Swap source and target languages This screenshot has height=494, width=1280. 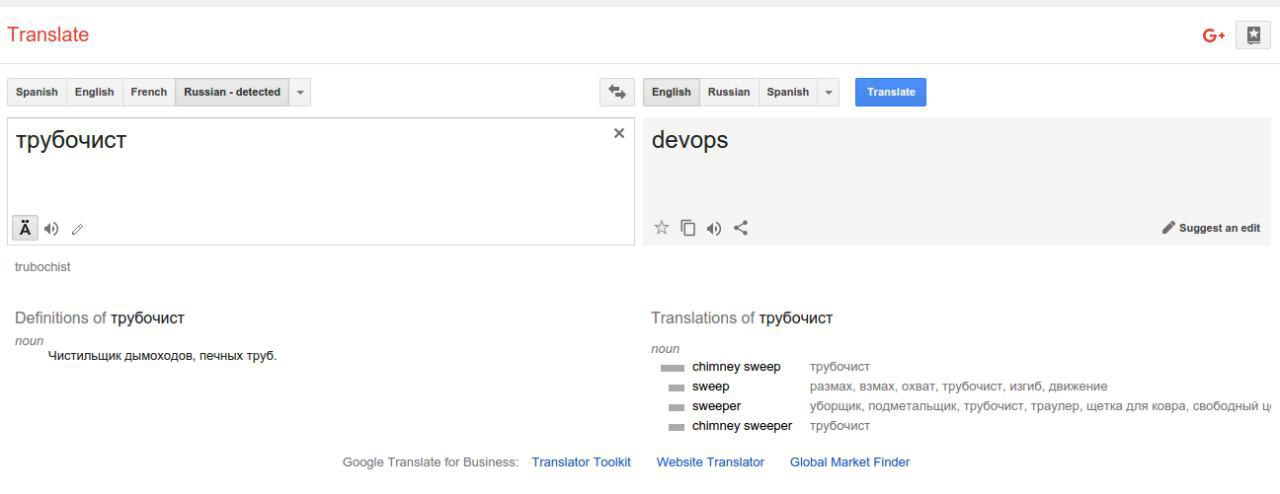617,92
